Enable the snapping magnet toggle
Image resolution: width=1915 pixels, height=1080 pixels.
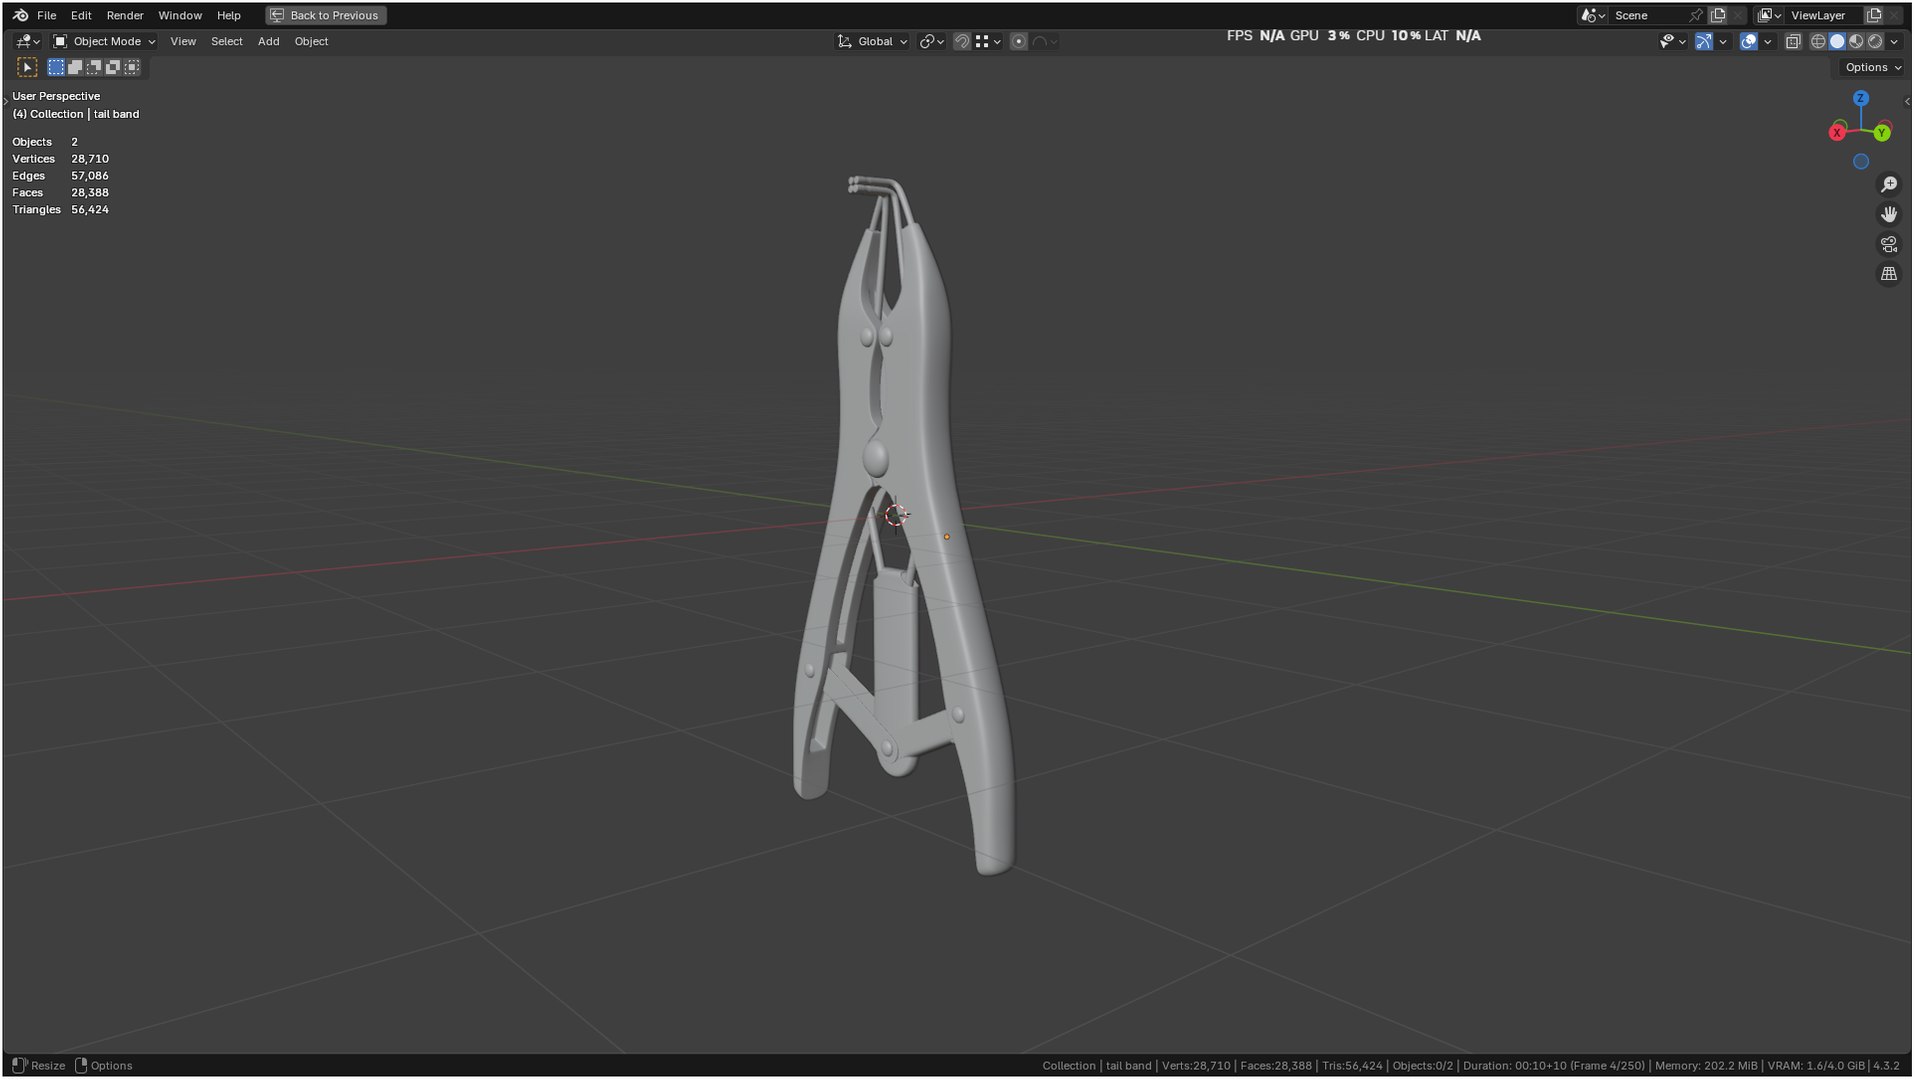point(961,41)
